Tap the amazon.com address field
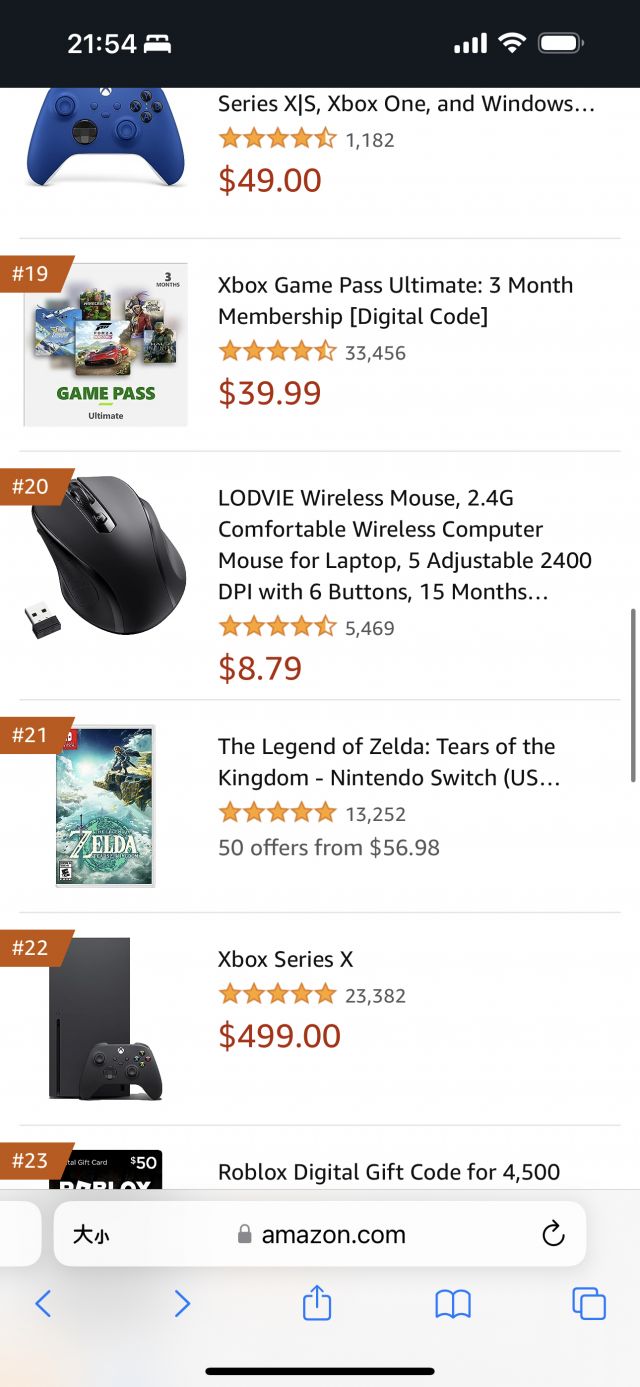640x1387 pixels. 333,1234
